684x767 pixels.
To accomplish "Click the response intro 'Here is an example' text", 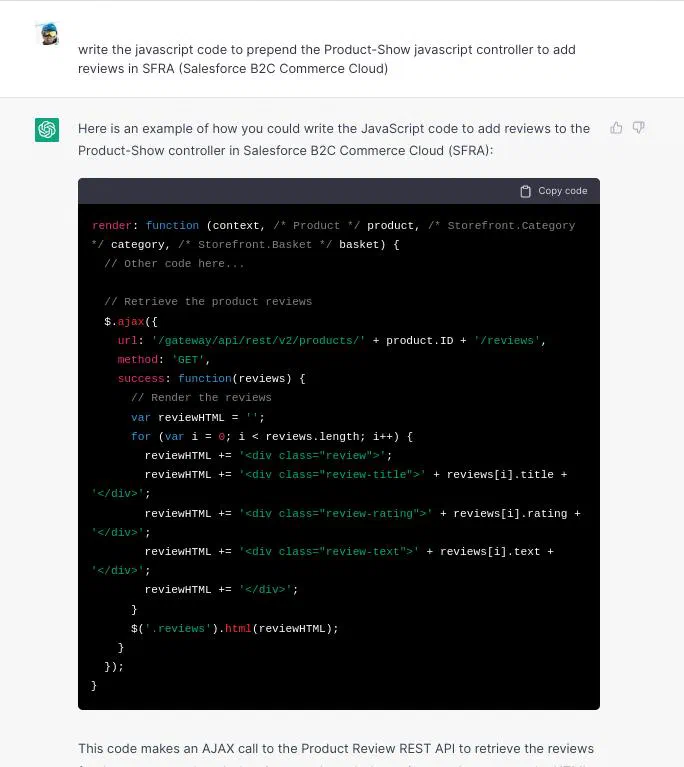I will point(334,139).
